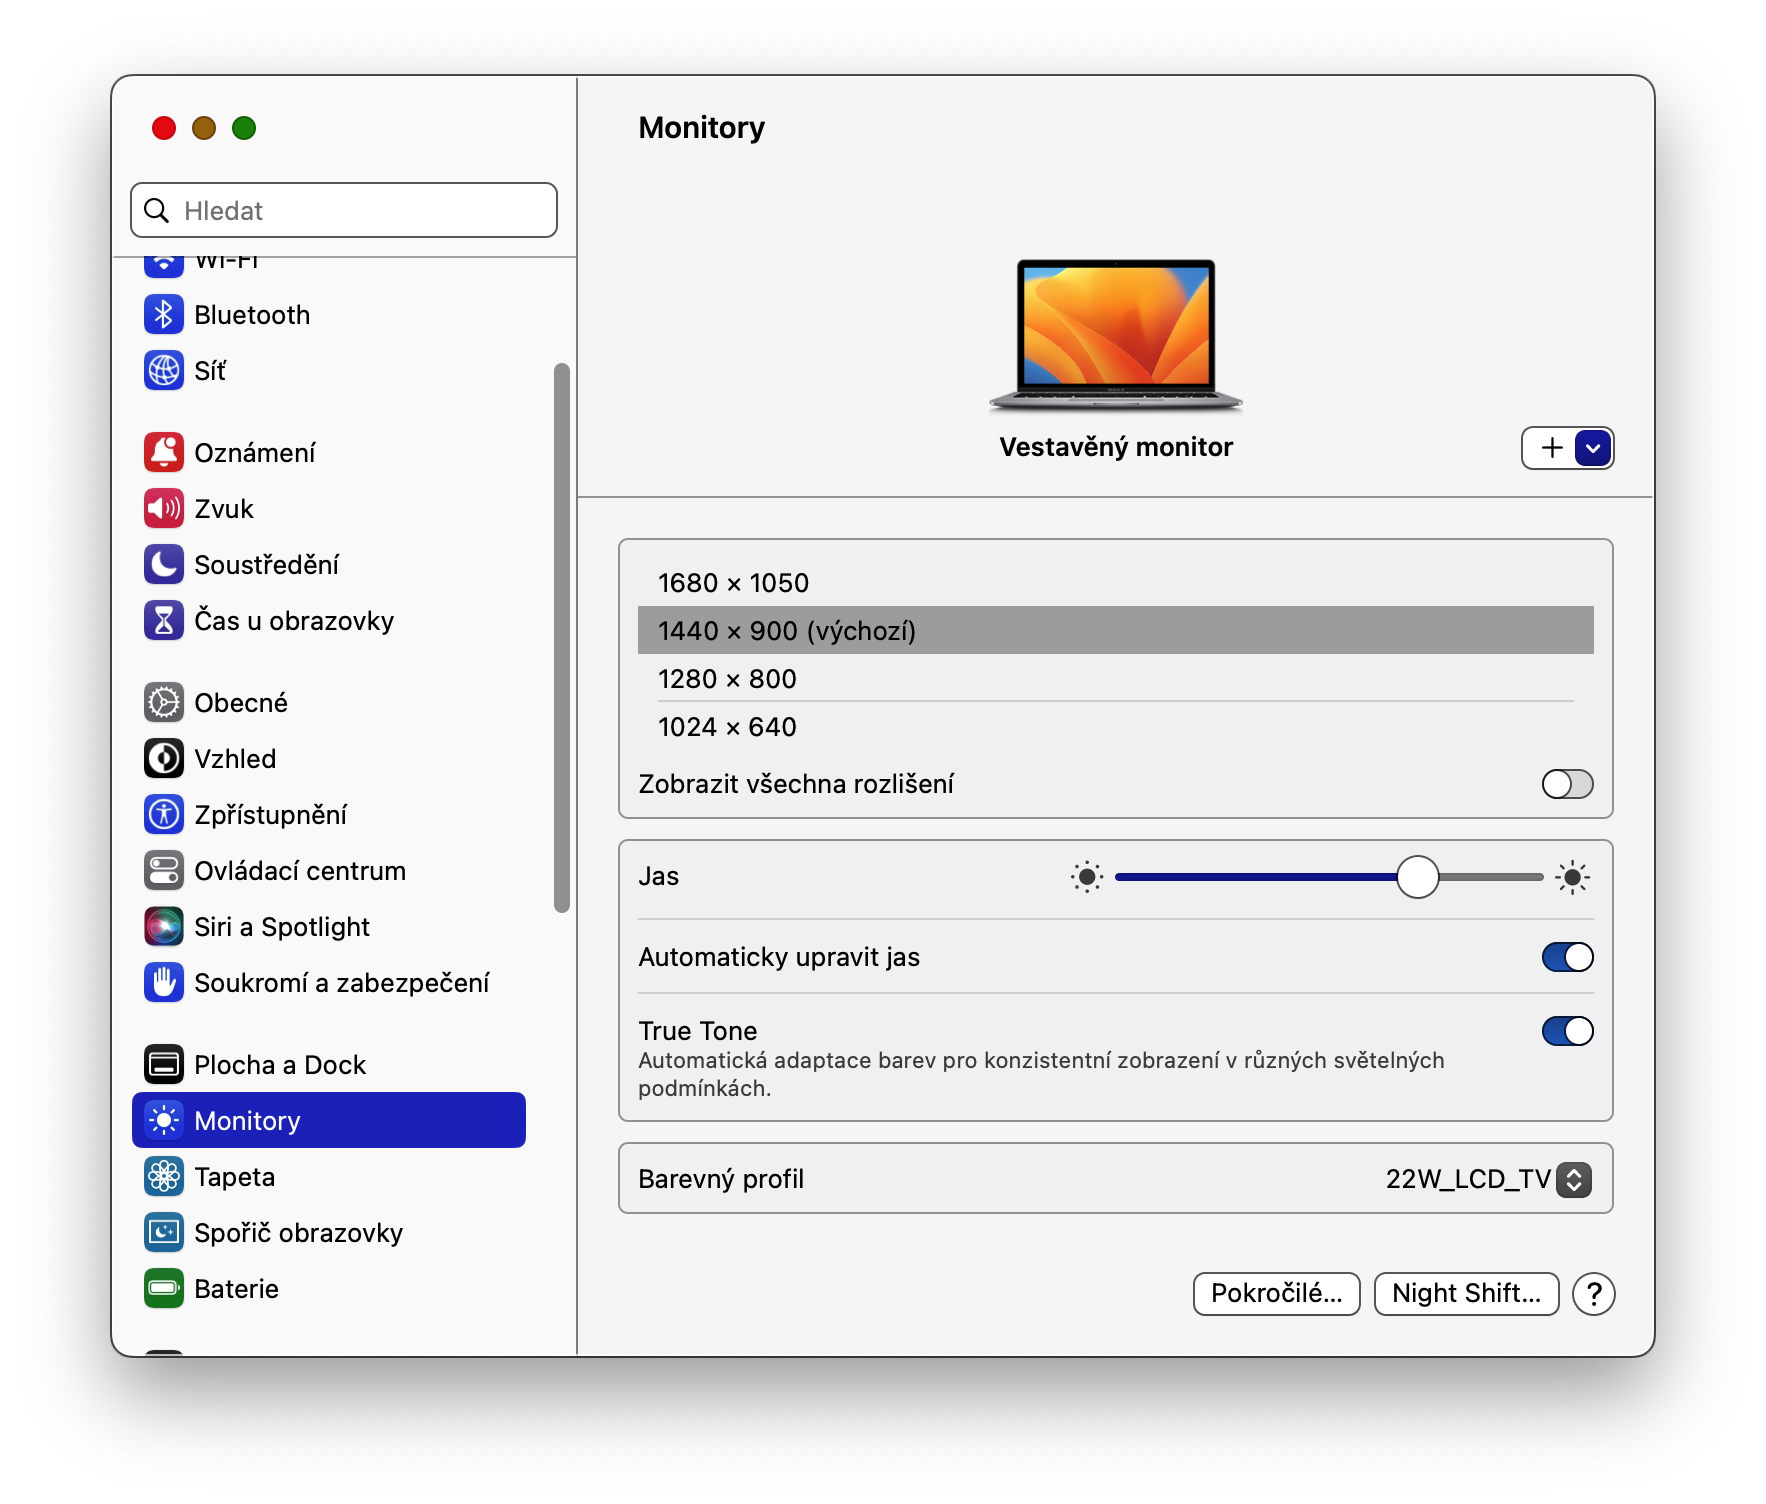Image resolution: width=1766 pixels, height=1504 pixels.
Task: Click the Zvuk speaker icon
Action: coord(164,509)
